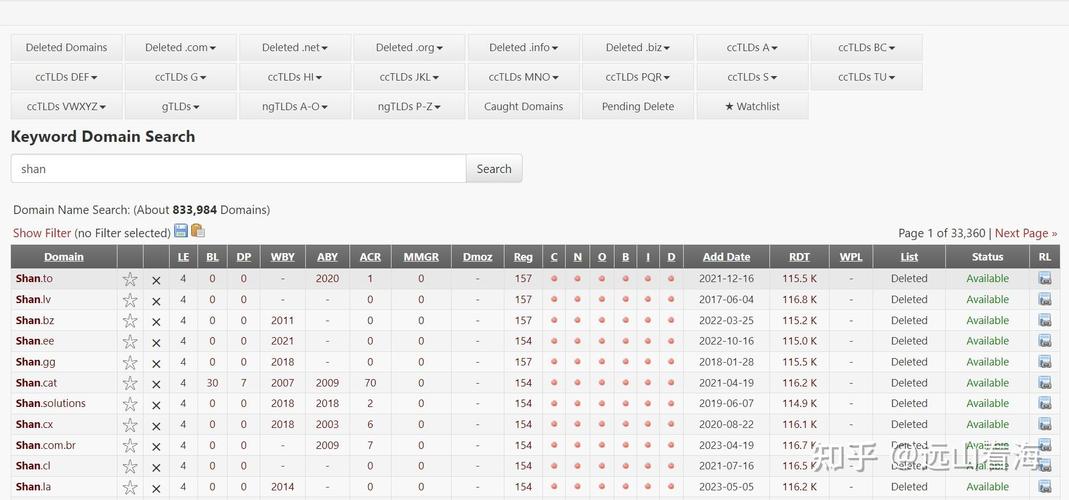
Task: Click the Search button
Action: tap(494, 168)
